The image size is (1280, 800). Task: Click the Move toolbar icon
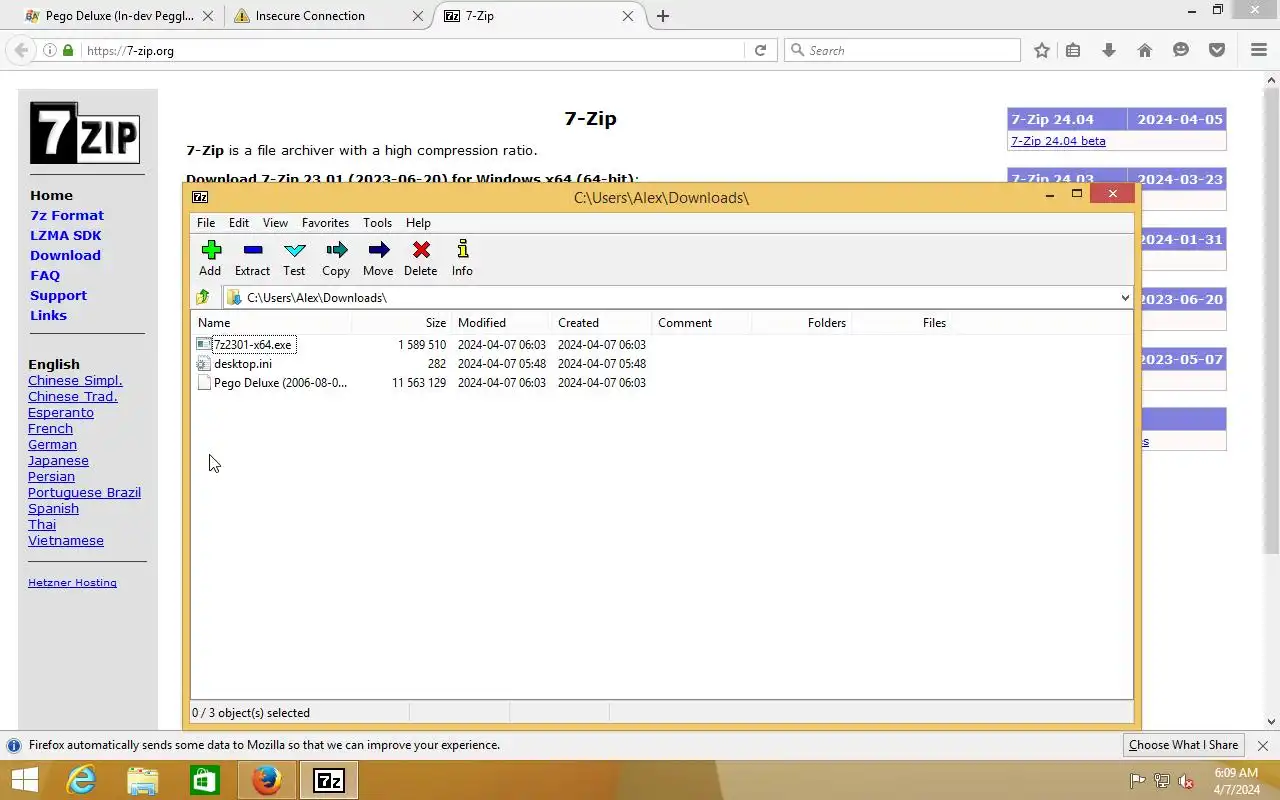[378, 250]
